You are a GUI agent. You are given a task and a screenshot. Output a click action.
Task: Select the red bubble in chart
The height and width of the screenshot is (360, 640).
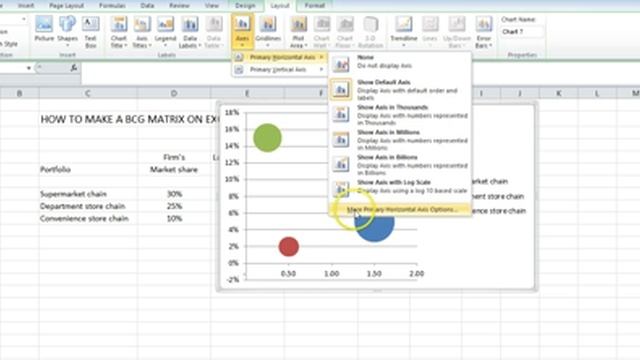pos(289,247)
